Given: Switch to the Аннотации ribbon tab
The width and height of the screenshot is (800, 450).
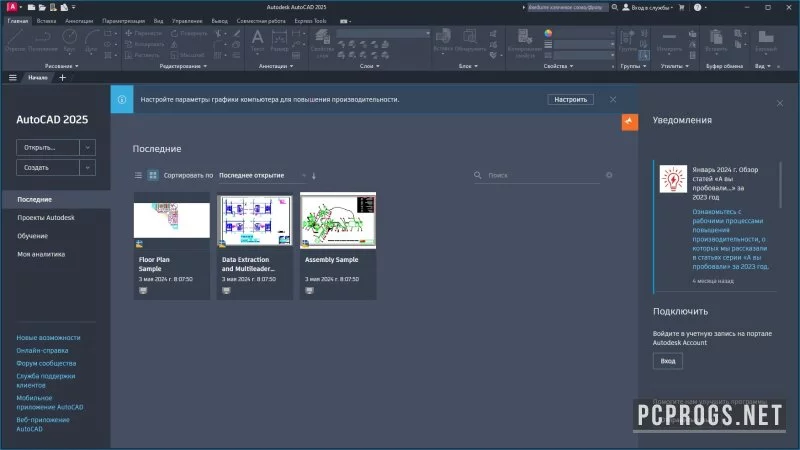Looking at the screenshot, I should [x=79, y=21].
